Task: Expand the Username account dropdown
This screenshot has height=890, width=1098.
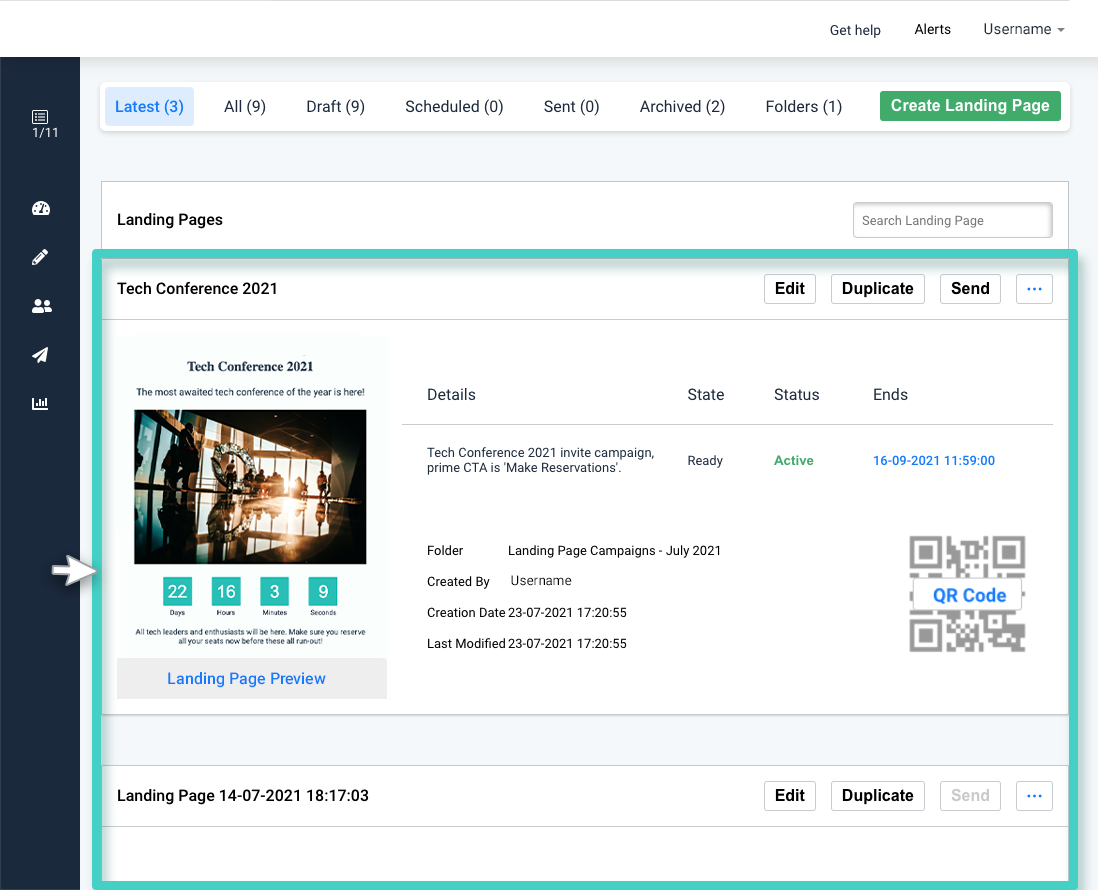Action: pyautogui.click(x=1024, y=29)
